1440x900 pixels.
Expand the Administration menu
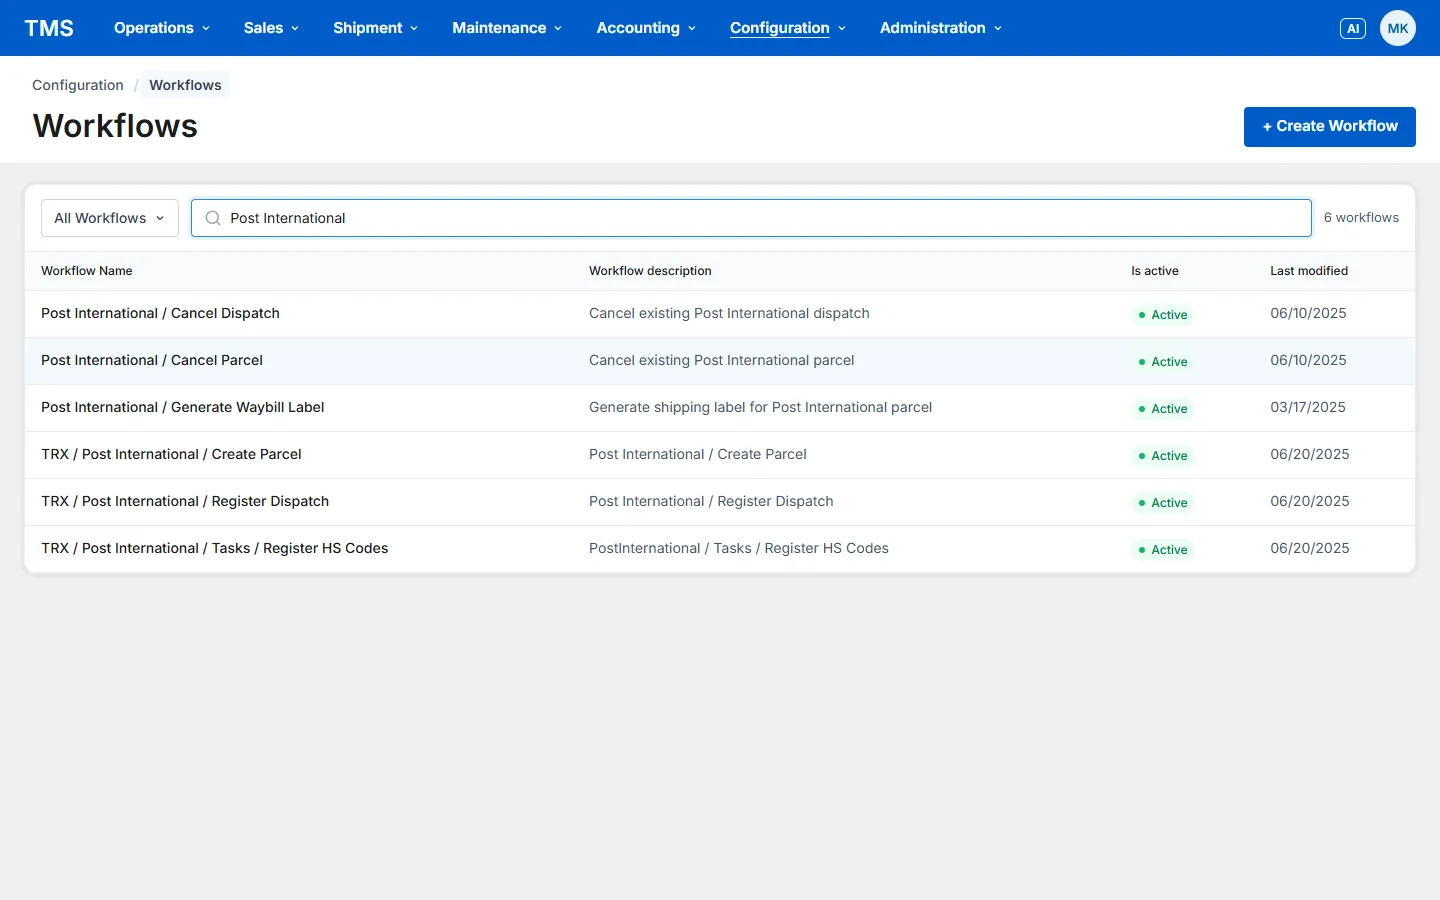(x=941, y=28)
